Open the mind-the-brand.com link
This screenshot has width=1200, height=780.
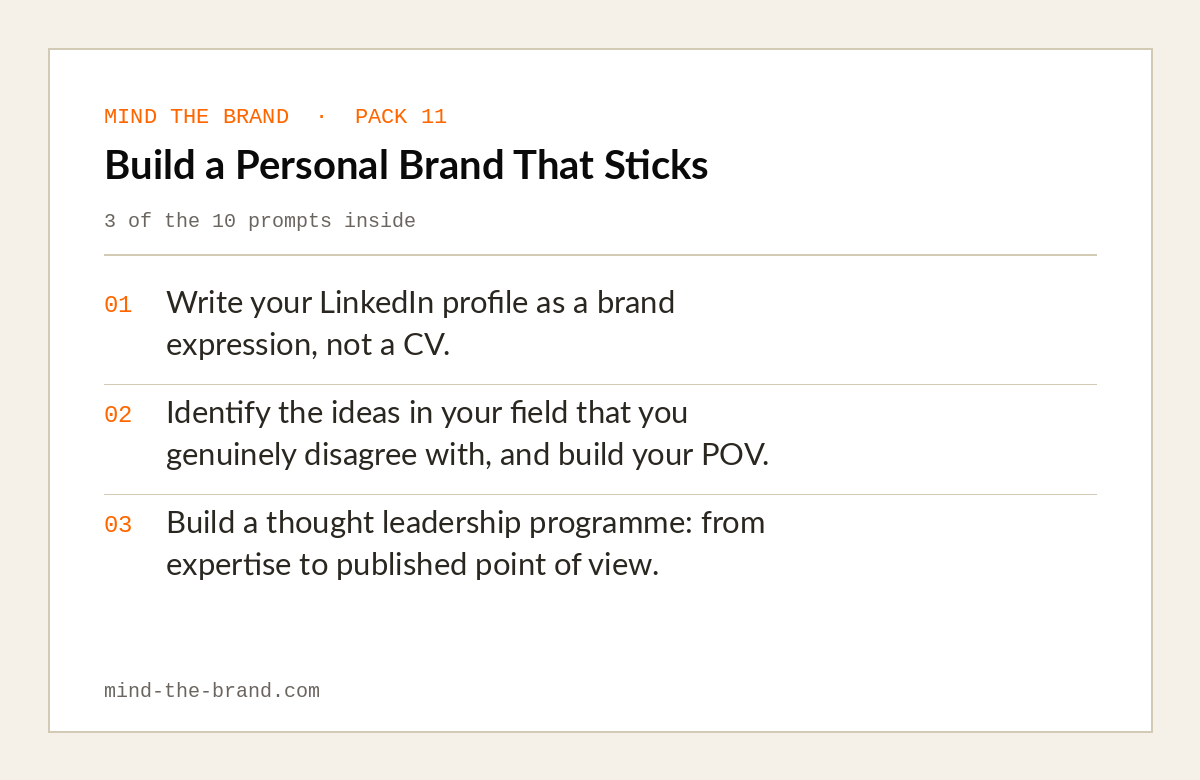pyautogui.click(x=212, y=691)
